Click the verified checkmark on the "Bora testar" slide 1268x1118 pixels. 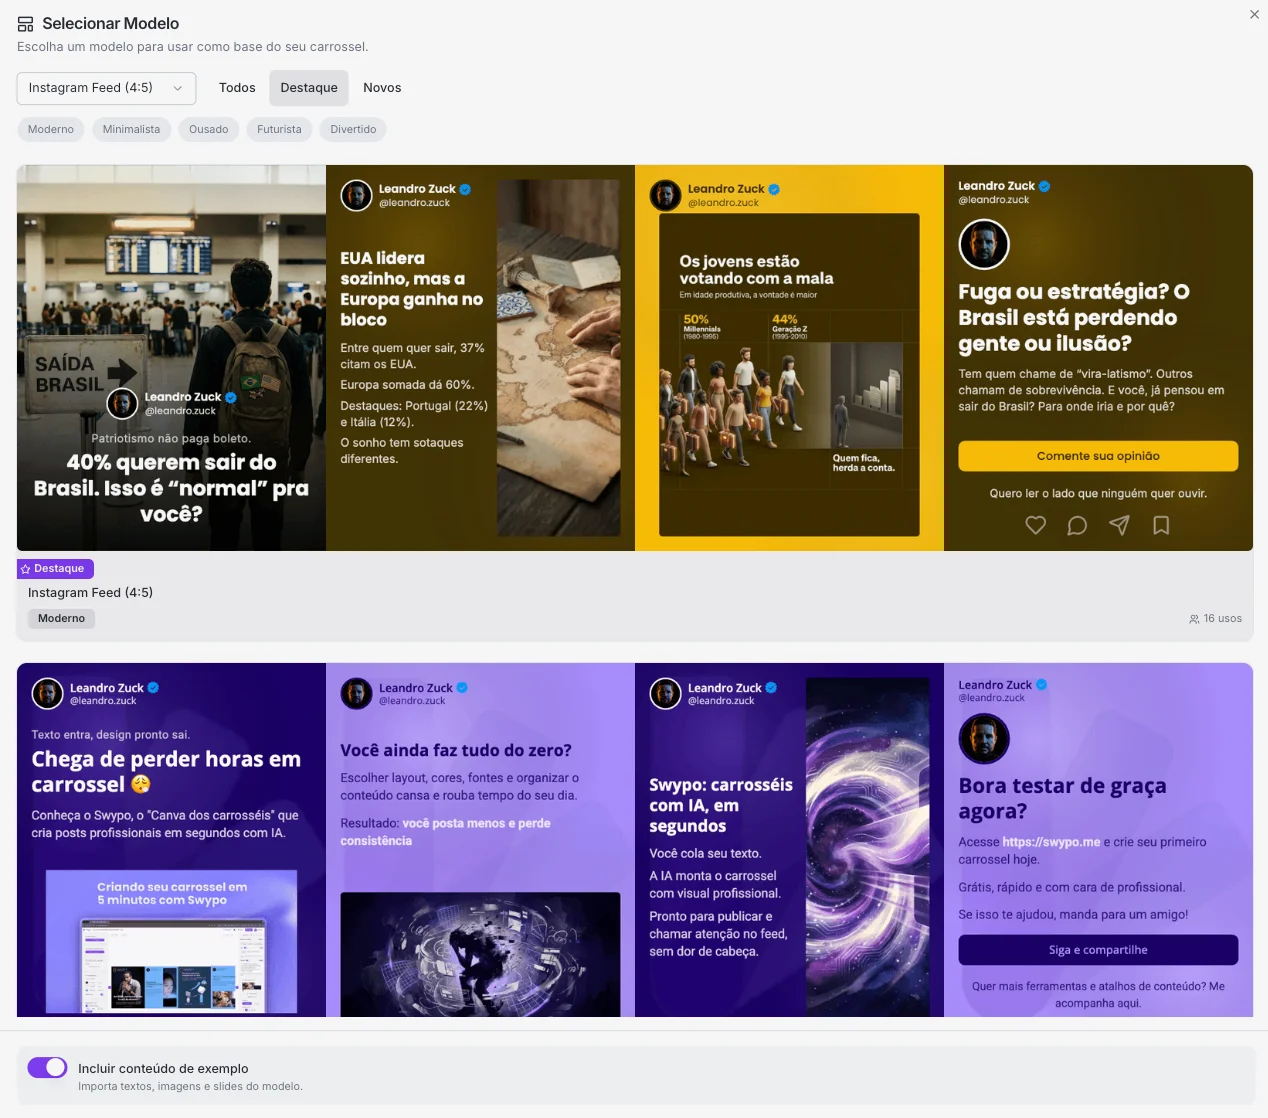click(1040, 684)
